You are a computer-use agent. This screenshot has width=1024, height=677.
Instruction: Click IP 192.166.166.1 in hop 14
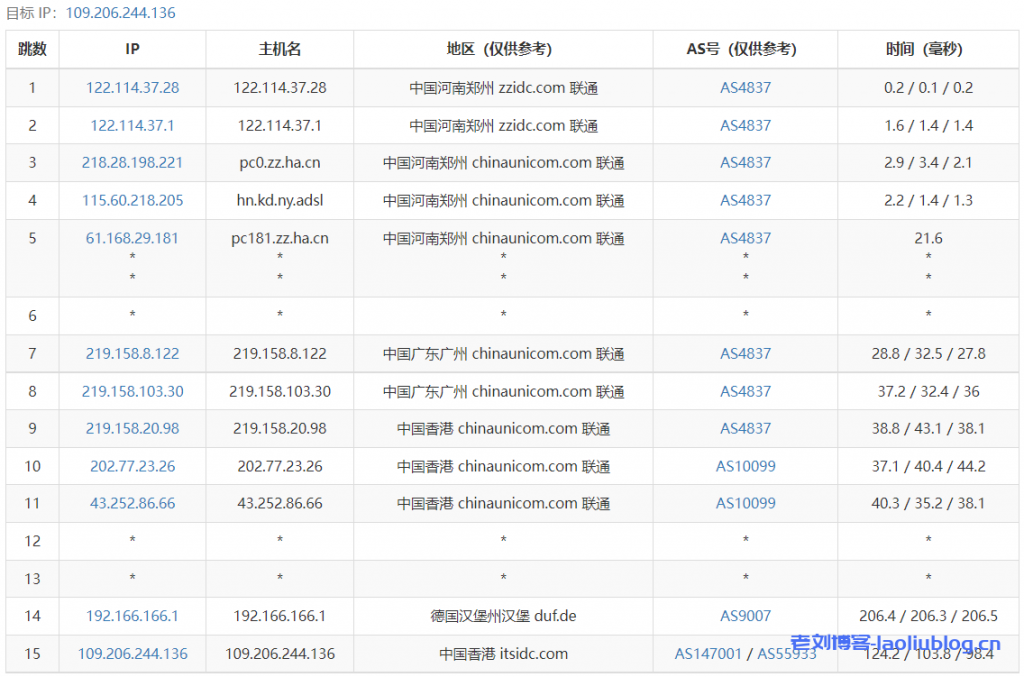pyautogui.click(x=132, y=617)
